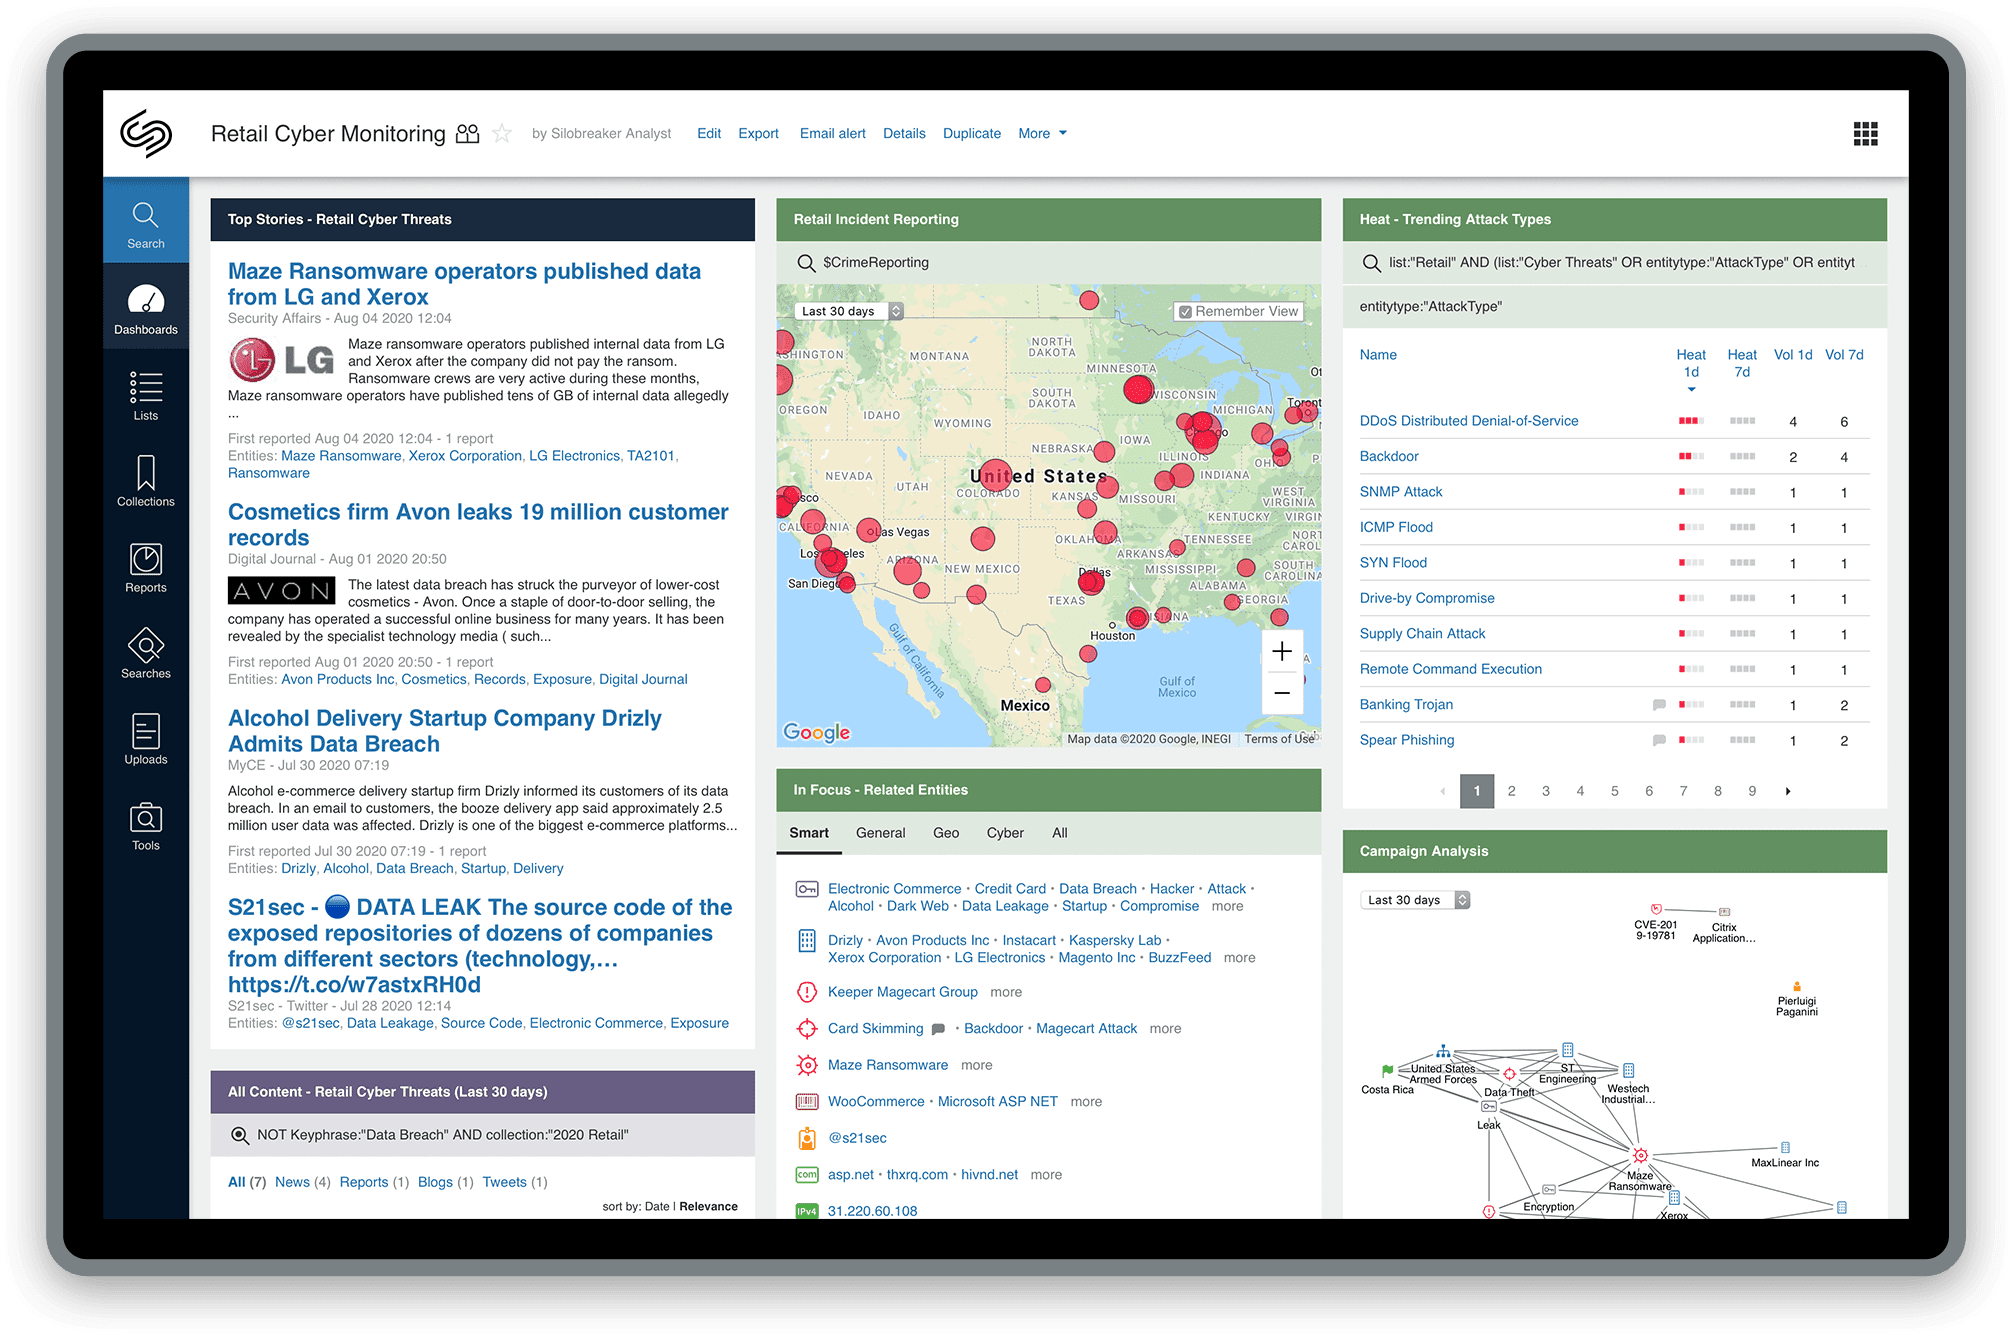The height and width of the screenshot is (1335, 2012).
Task: Click the Silobreaker logo
Action: tap(146, 133)
